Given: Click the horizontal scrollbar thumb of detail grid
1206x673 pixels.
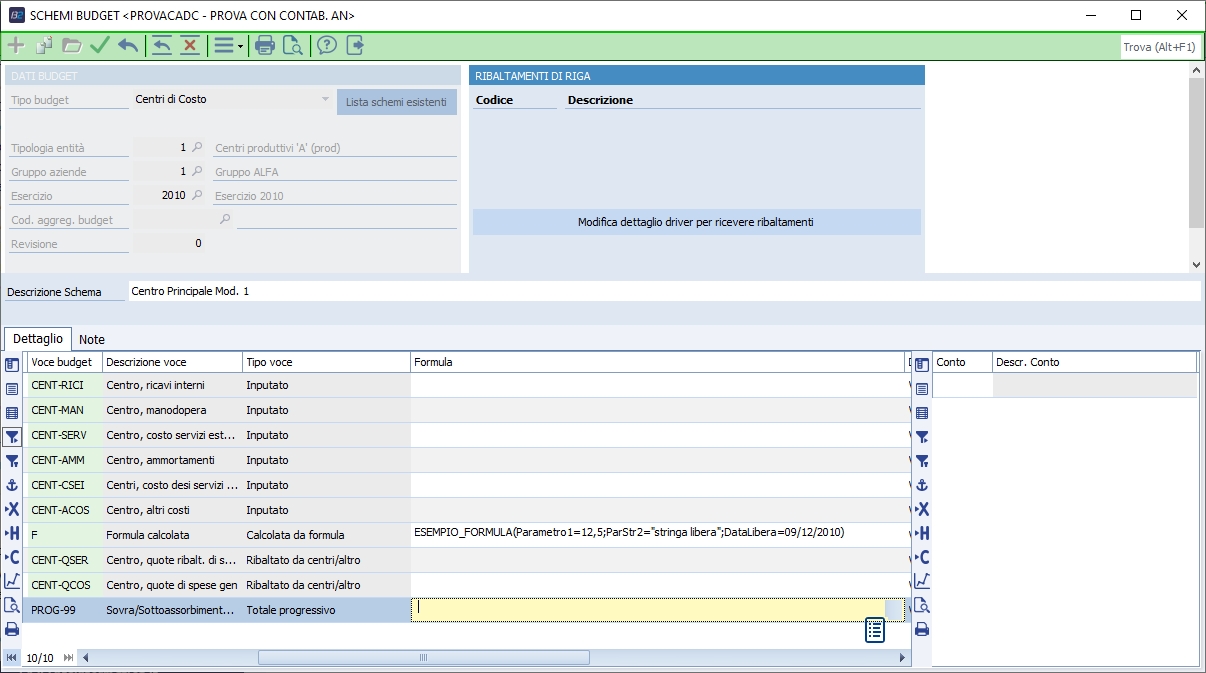Looking at the screenshot, I should pos(422,657).
